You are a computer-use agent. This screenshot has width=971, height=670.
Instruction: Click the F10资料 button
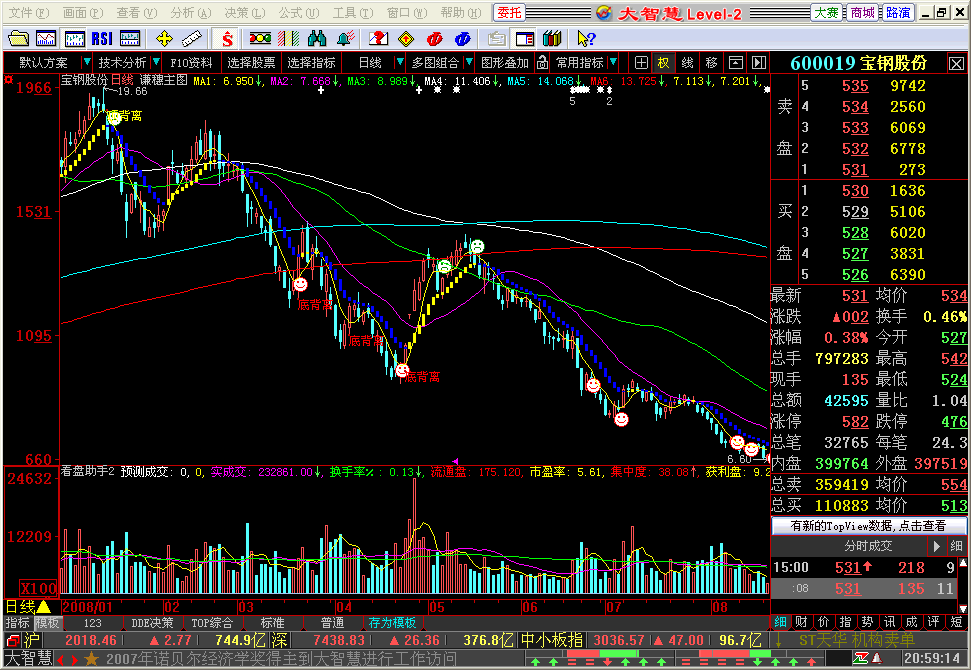tap(191, 63)
